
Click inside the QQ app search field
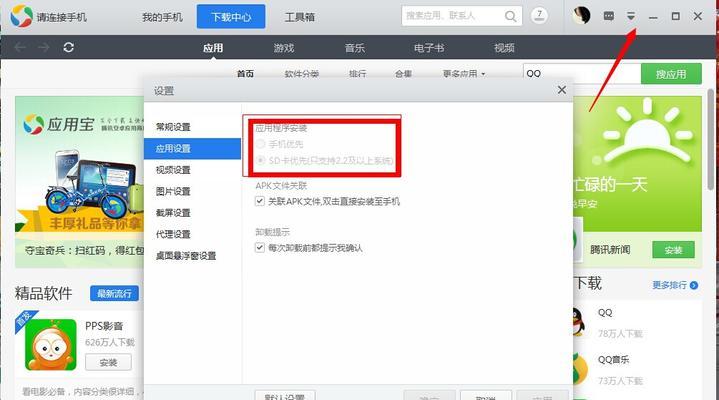point(581,73)
